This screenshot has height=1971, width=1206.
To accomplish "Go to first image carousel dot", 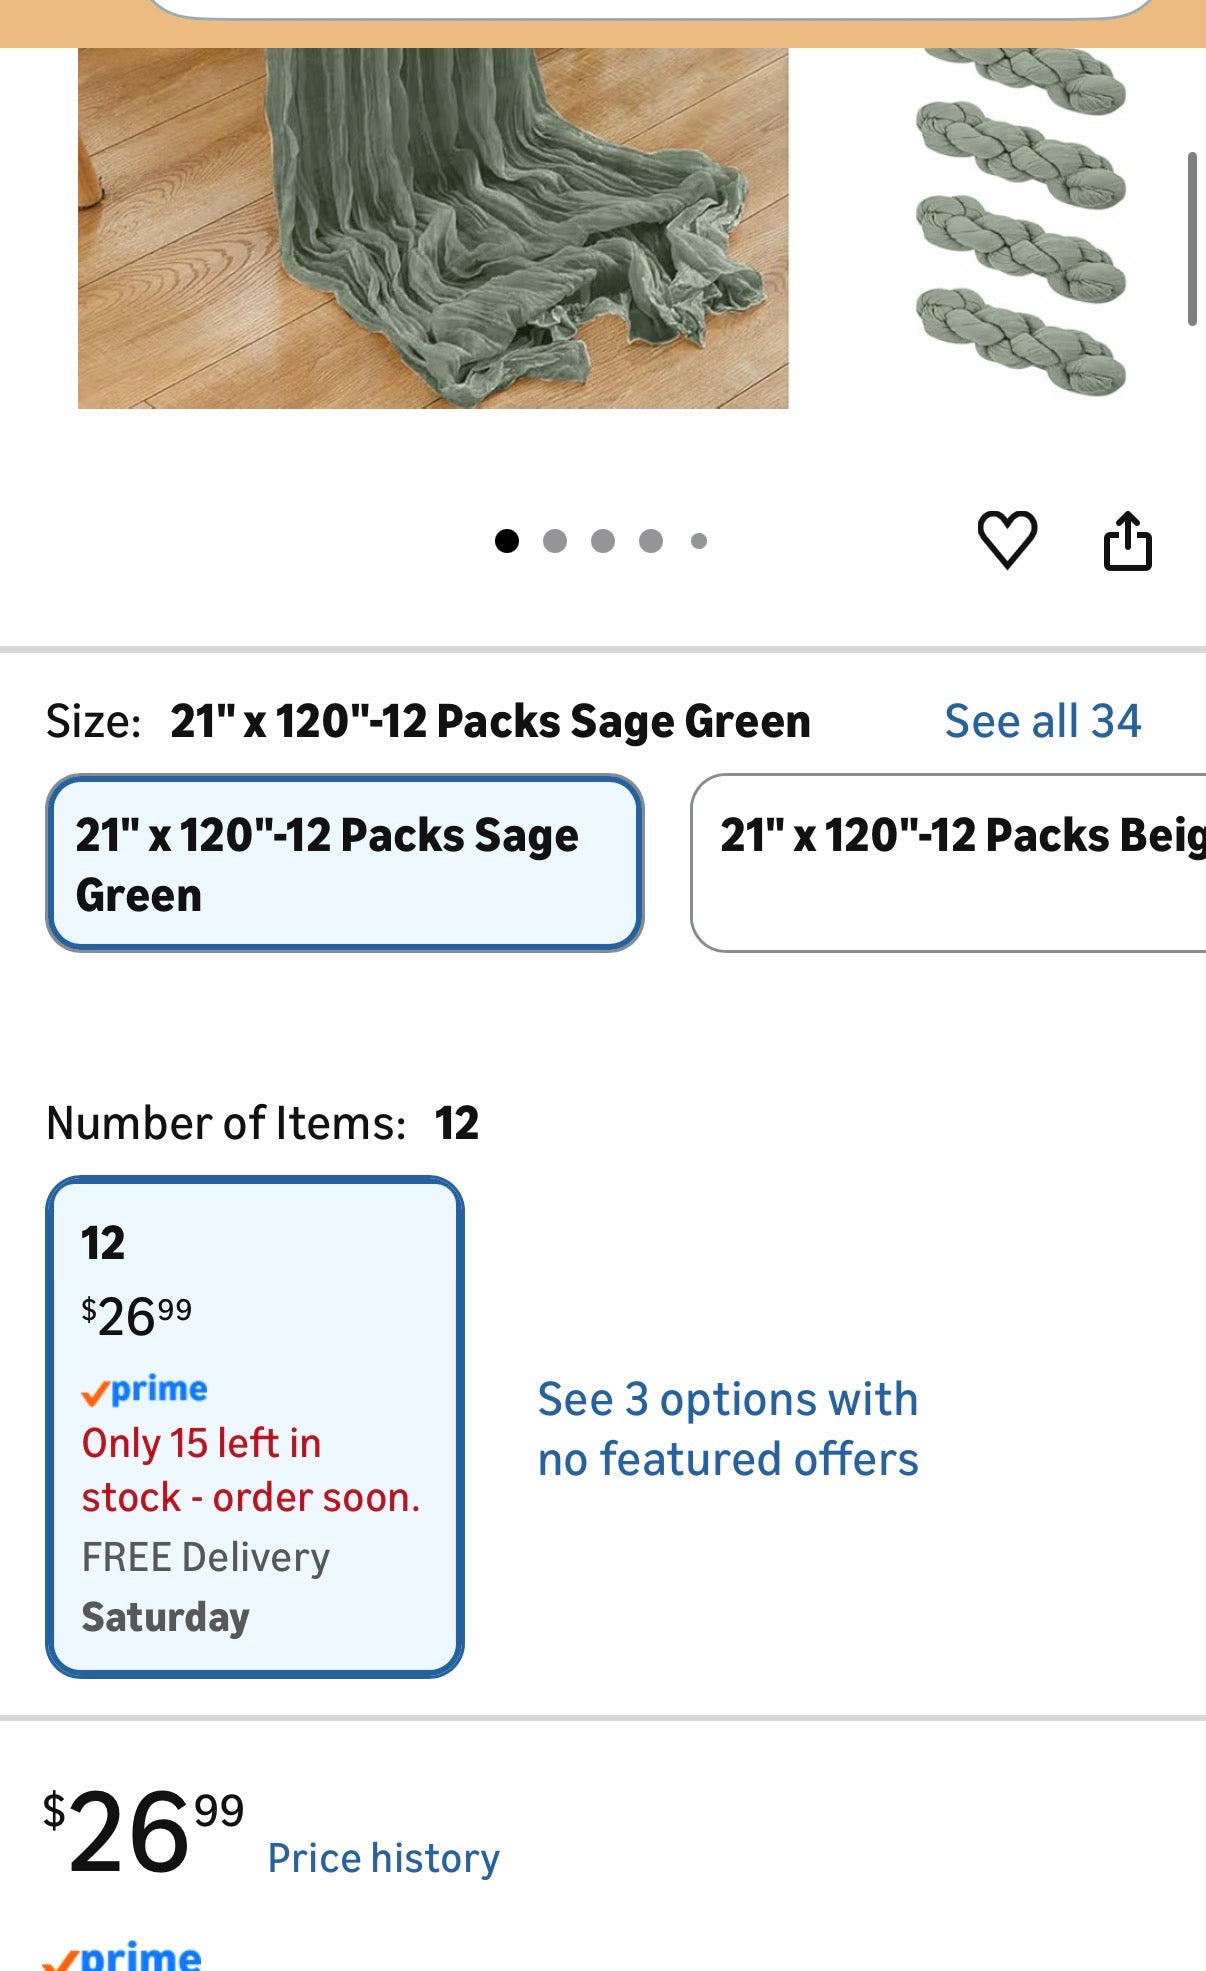I will 507,541.
